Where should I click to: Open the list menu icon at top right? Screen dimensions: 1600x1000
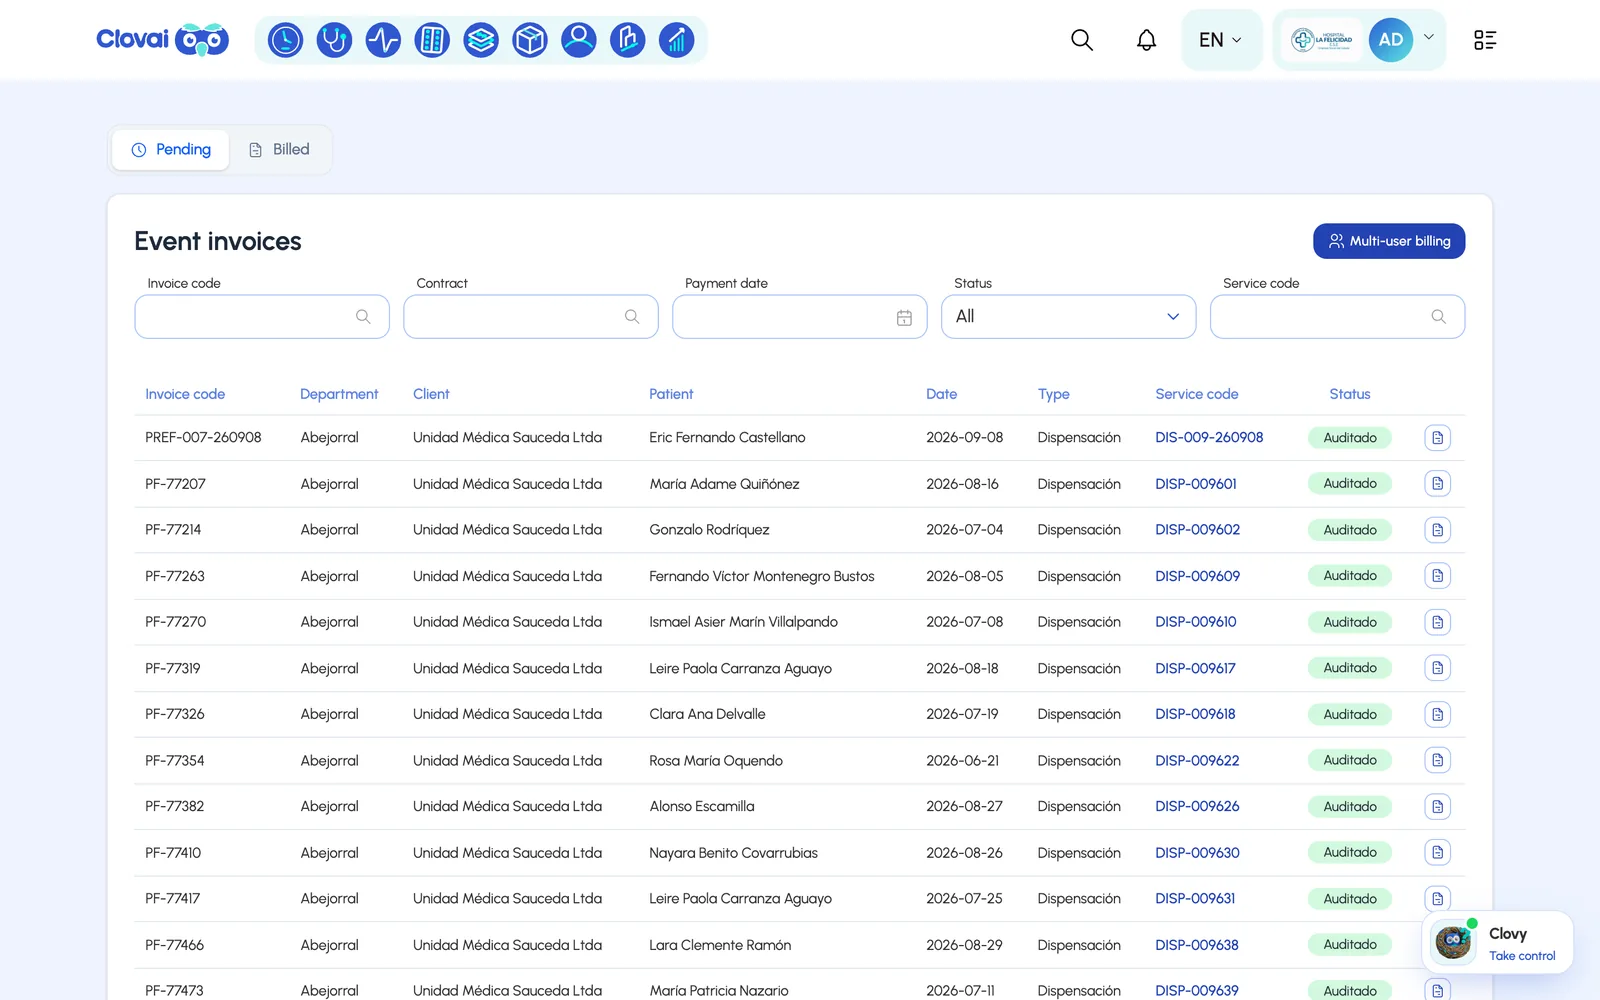(1485, 40)
